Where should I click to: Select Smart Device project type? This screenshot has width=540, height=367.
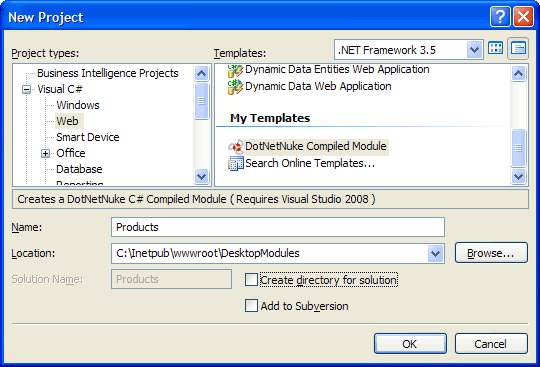pos(88,137)
